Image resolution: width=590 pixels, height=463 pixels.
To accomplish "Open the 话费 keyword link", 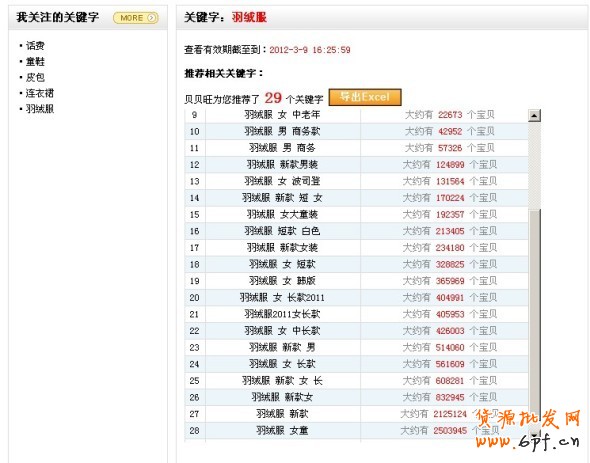I will [x=35, y=46].
